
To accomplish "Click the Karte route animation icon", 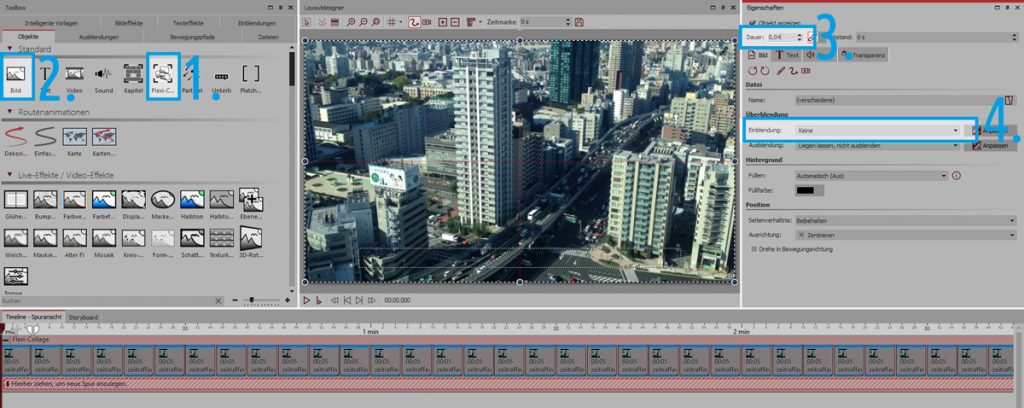I will (75, 137).
